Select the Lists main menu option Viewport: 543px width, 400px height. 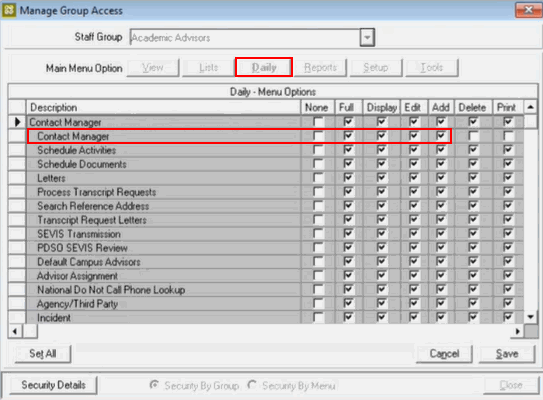click(208, 68)
